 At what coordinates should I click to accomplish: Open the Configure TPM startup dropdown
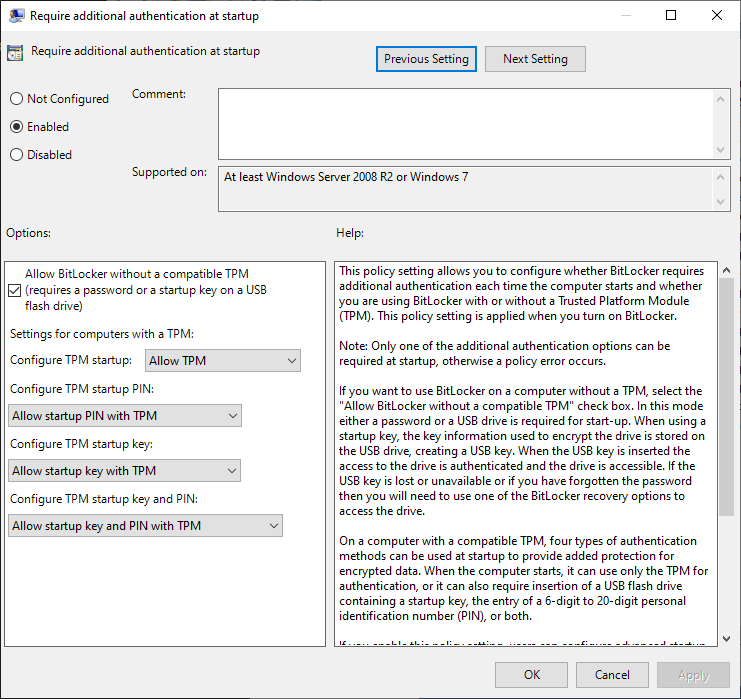click(x=223, y=361)
